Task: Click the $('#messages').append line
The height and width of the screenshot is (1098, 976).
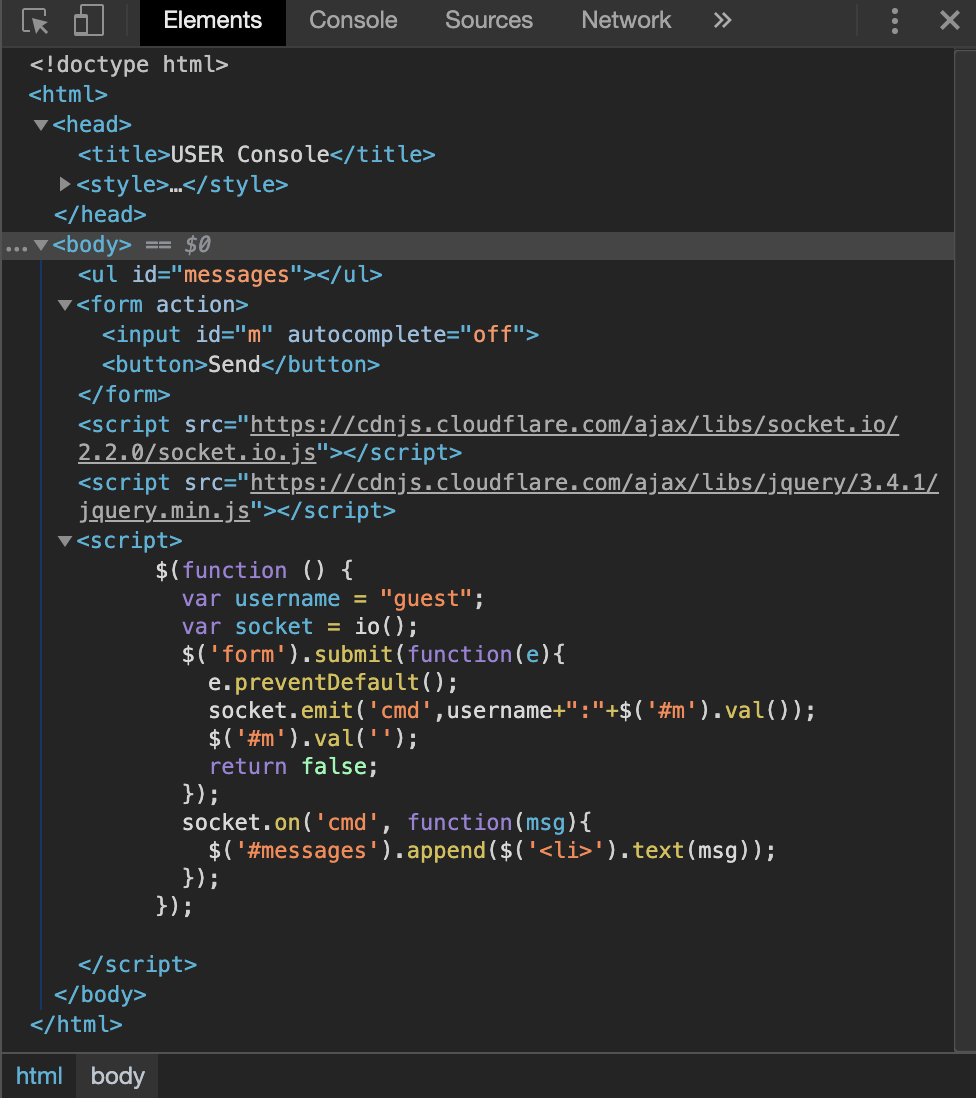Action: (492, 851)
